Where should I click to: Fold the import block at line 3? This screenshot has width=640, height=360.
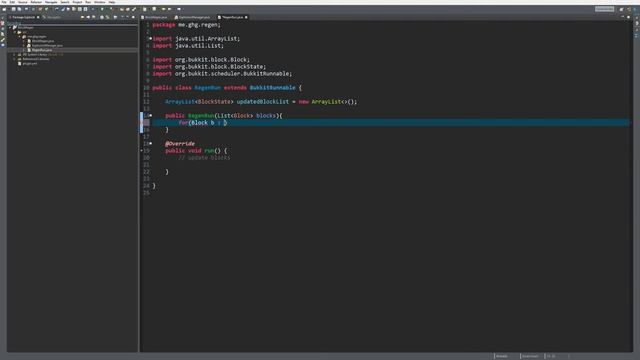click(151, 38)
